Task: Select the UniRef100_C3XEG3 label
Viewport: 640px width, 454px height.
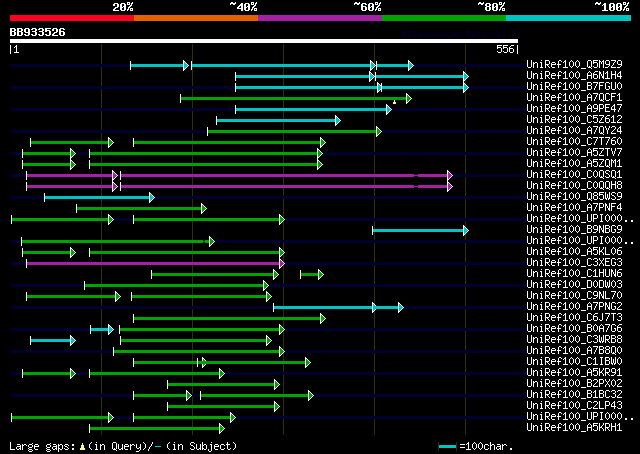Action: point(574,263)
